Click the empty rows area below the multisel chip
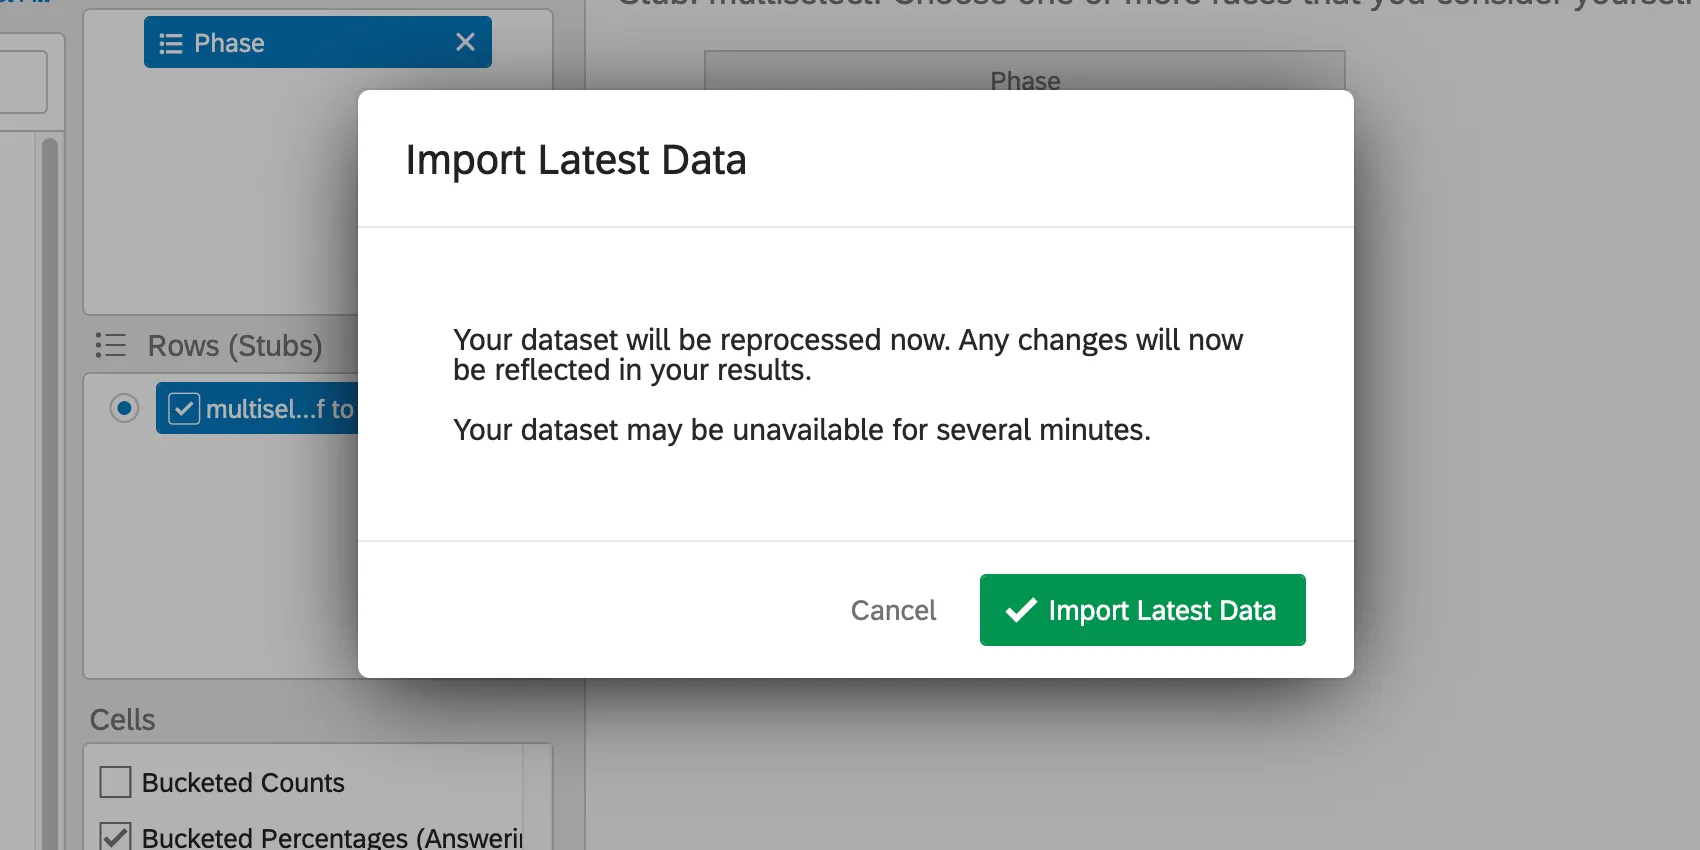The image size is (1700, 850). [220, 560]
